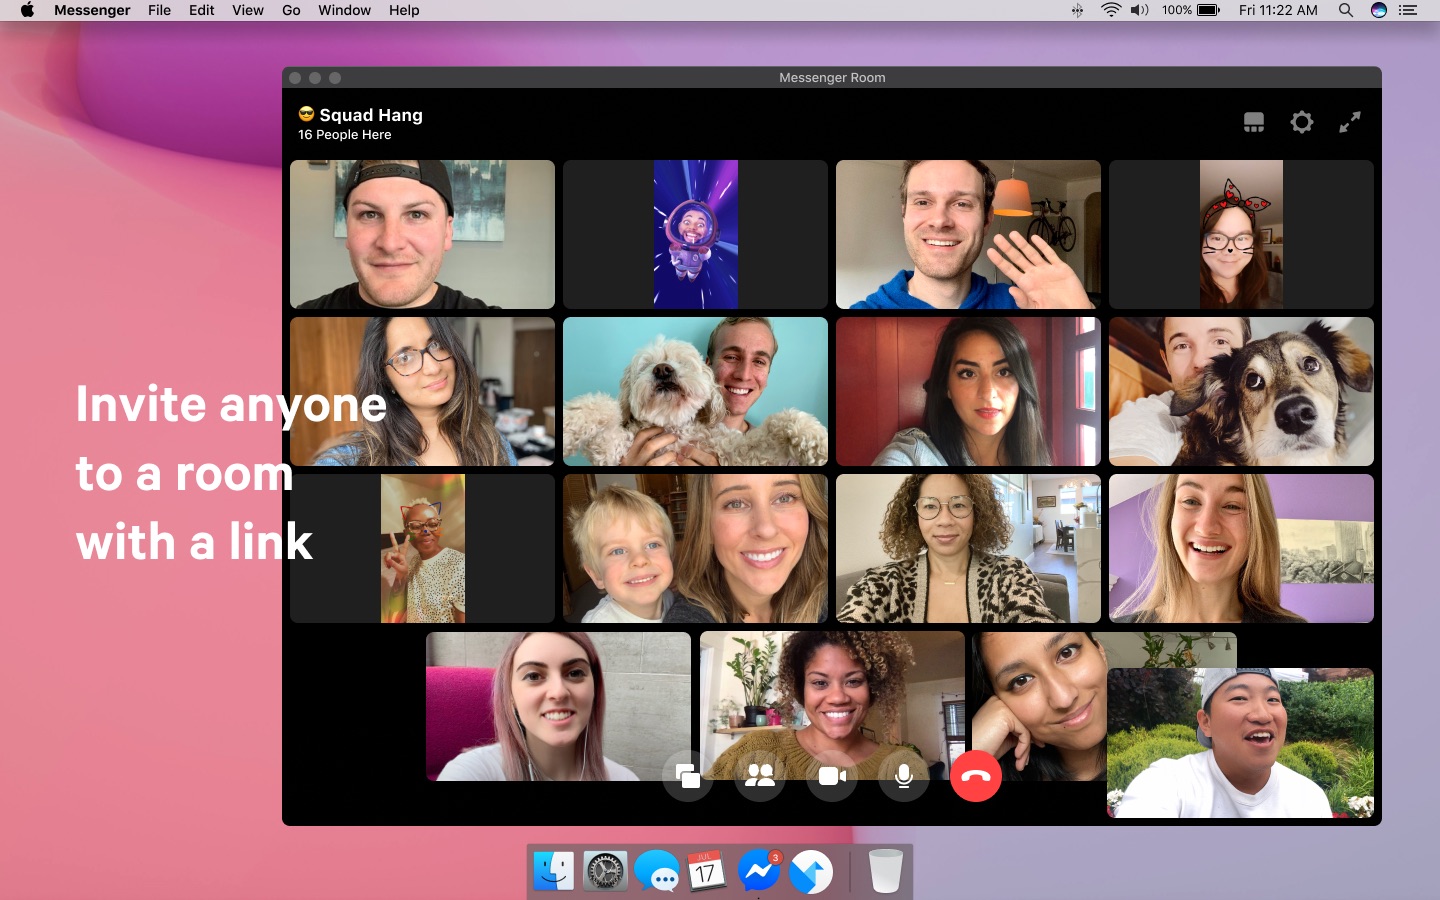
Task: Select the man in backwards cap tile
Action: point(422,234)
